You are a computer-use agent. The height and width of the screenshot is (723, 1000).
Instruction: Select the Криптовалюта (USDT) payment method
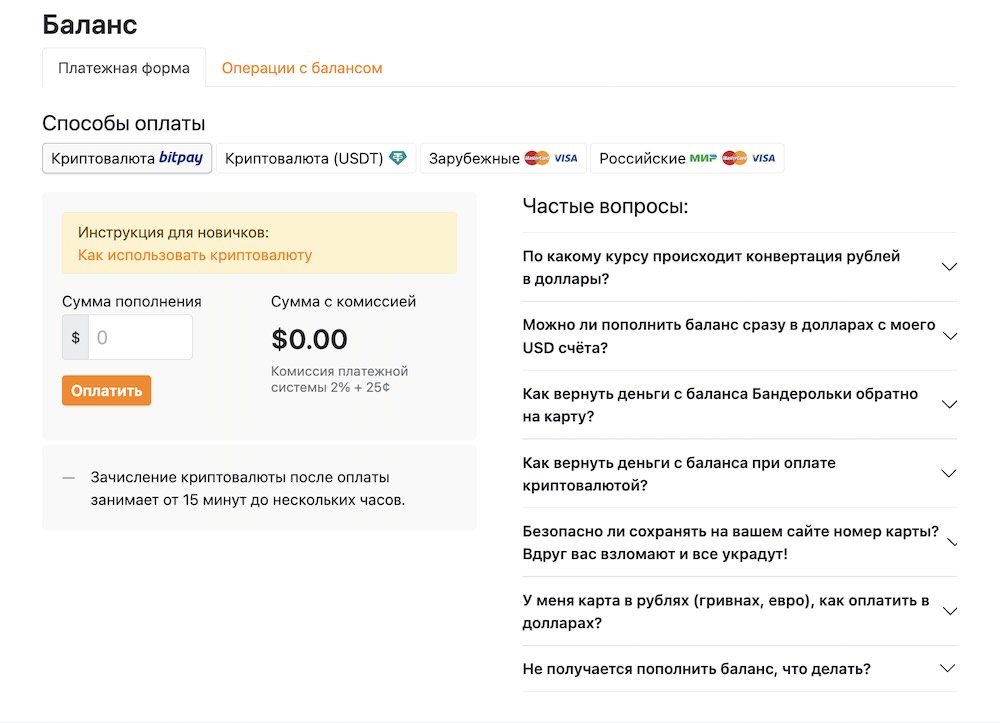click(x=316, y=157)
